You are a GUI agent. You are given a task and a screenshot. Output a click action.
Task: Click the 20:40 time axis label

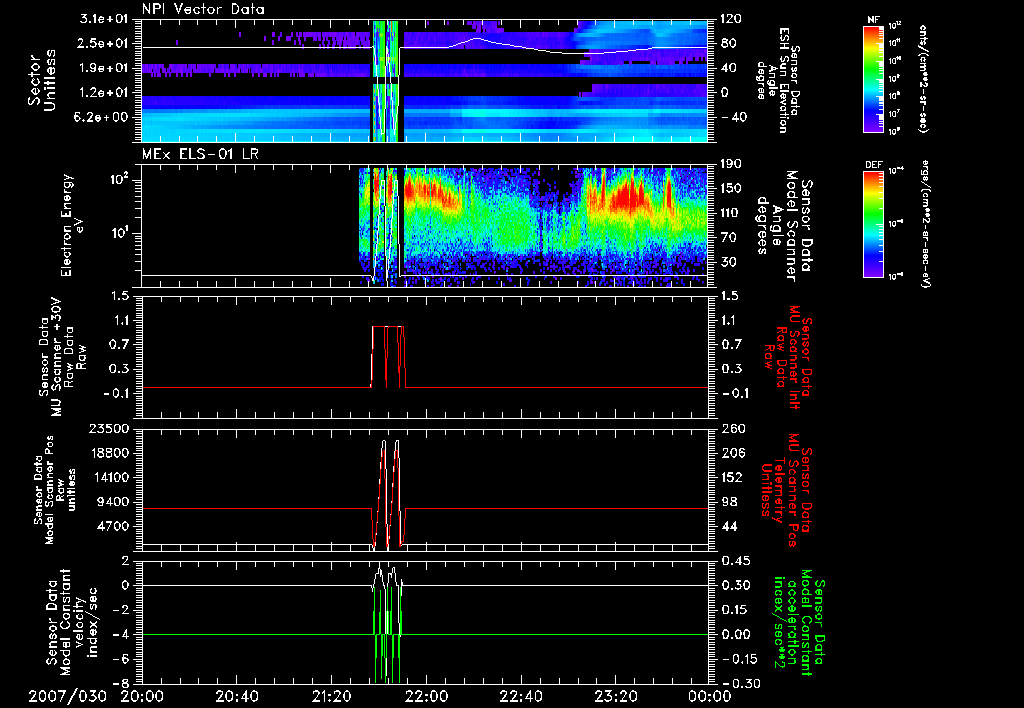coord(236,696)
